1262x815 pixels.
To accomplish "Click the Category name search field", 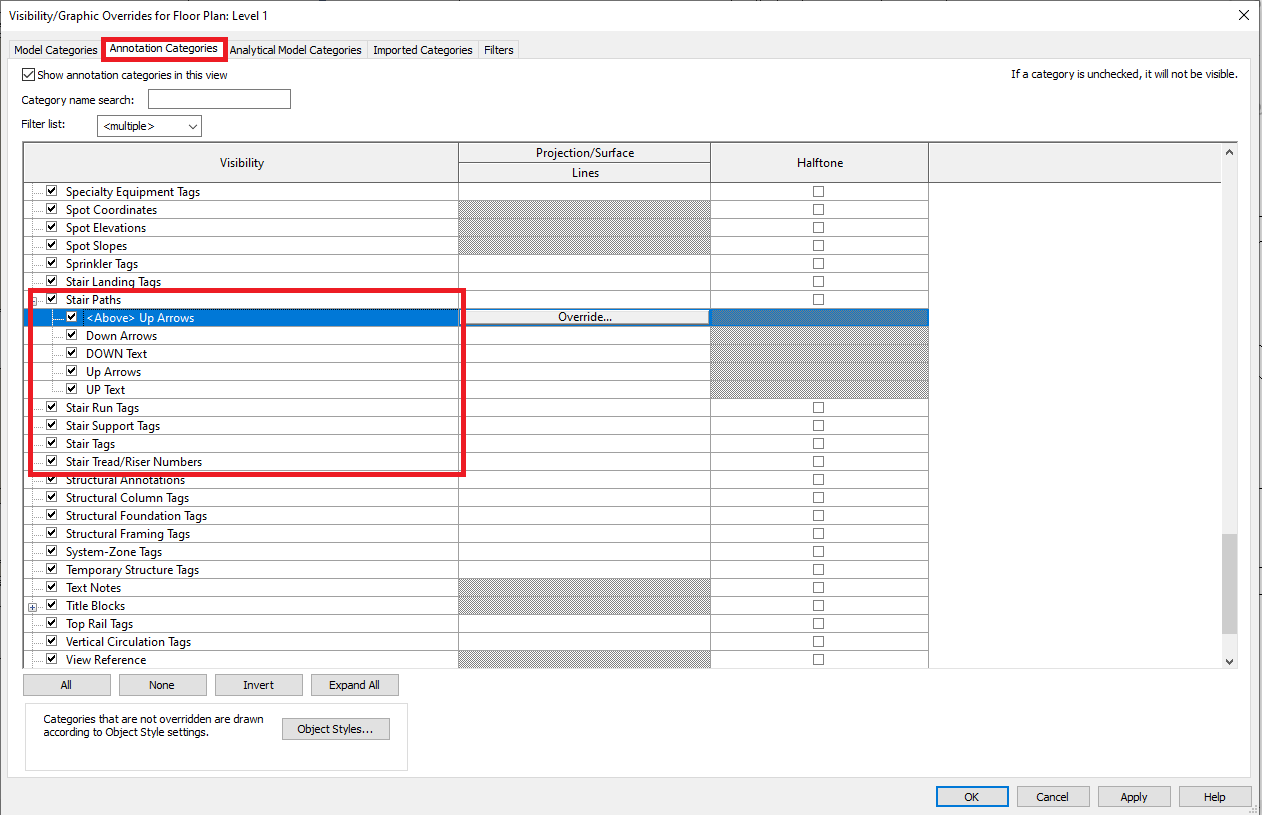I will 219,98.
